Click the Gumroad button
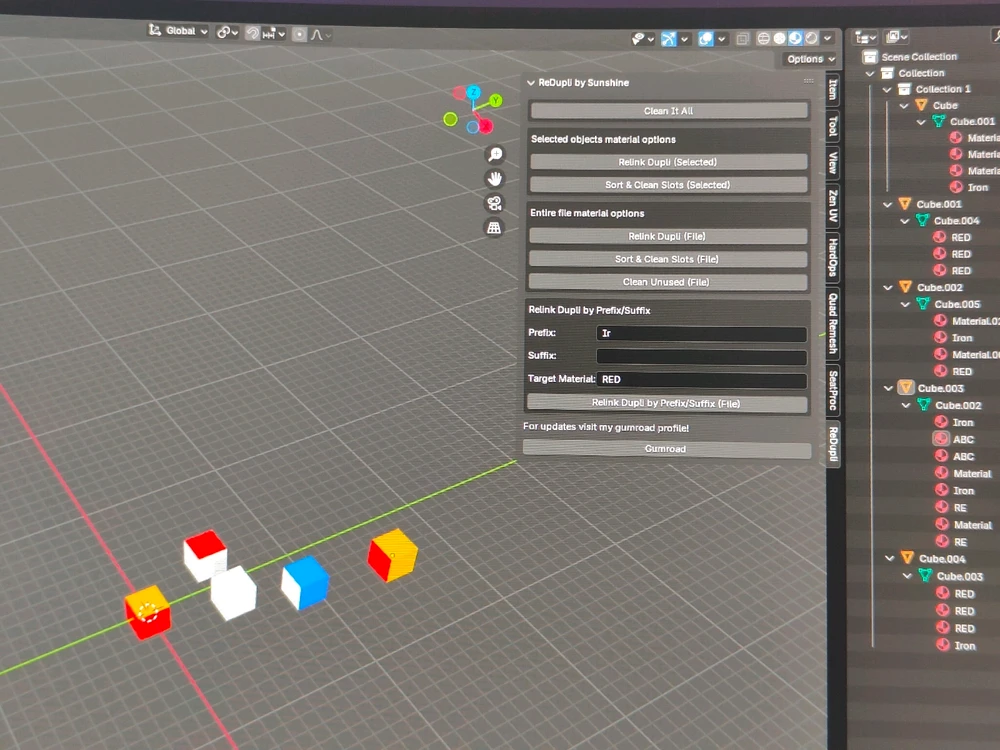The image size is (1000, 750). [666, 449]
